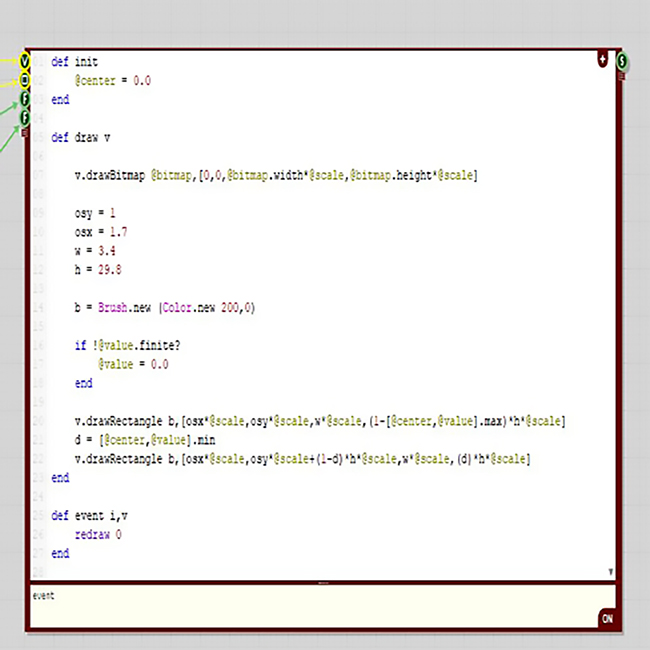The height and width of the screenshot is (650, 650).
Task: Toggle the ON button of Ruby component
Action: 606,619
